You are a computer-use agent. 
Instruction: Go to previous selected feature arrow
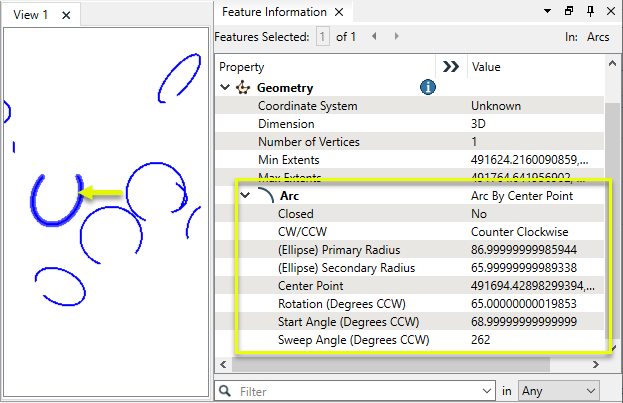tap(374, 37)
